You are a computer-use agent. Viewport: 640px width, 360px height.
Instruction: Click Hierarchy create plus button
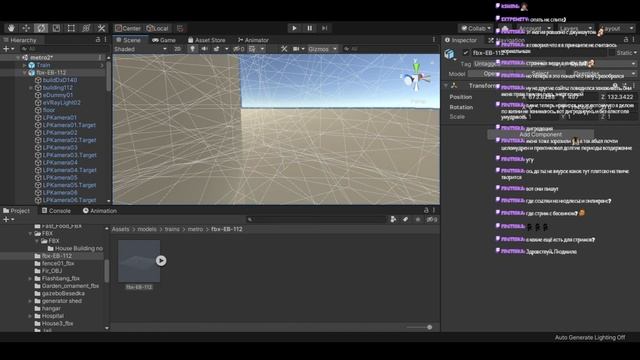[8, 49]
